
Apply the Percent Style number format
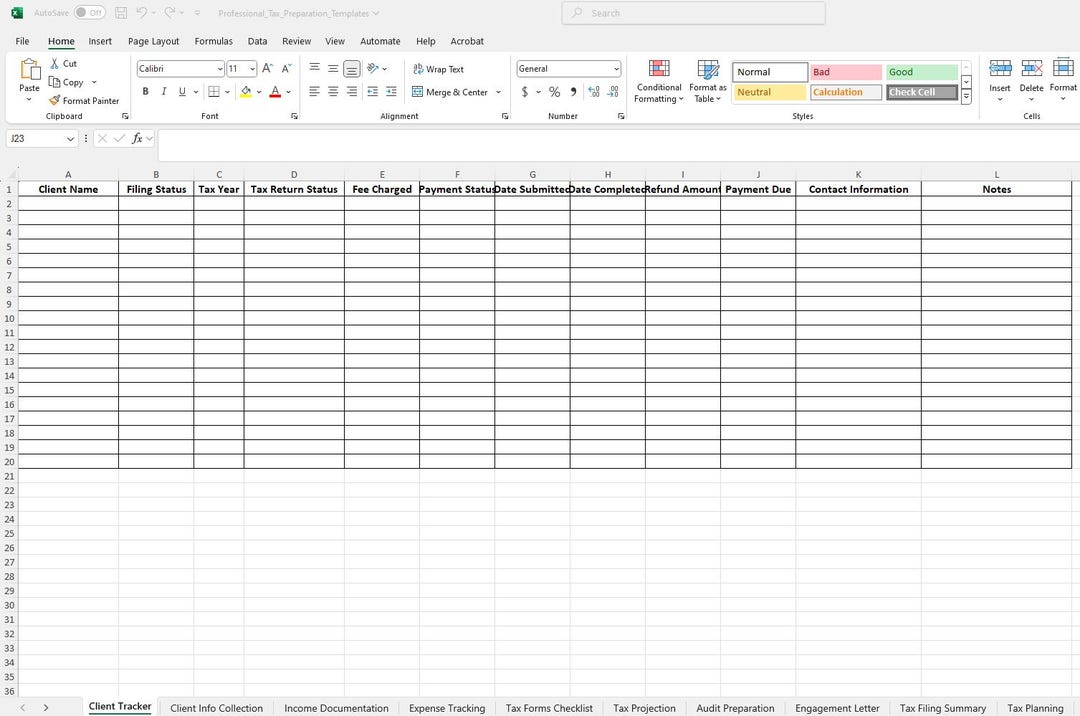(x=554, y=91)
